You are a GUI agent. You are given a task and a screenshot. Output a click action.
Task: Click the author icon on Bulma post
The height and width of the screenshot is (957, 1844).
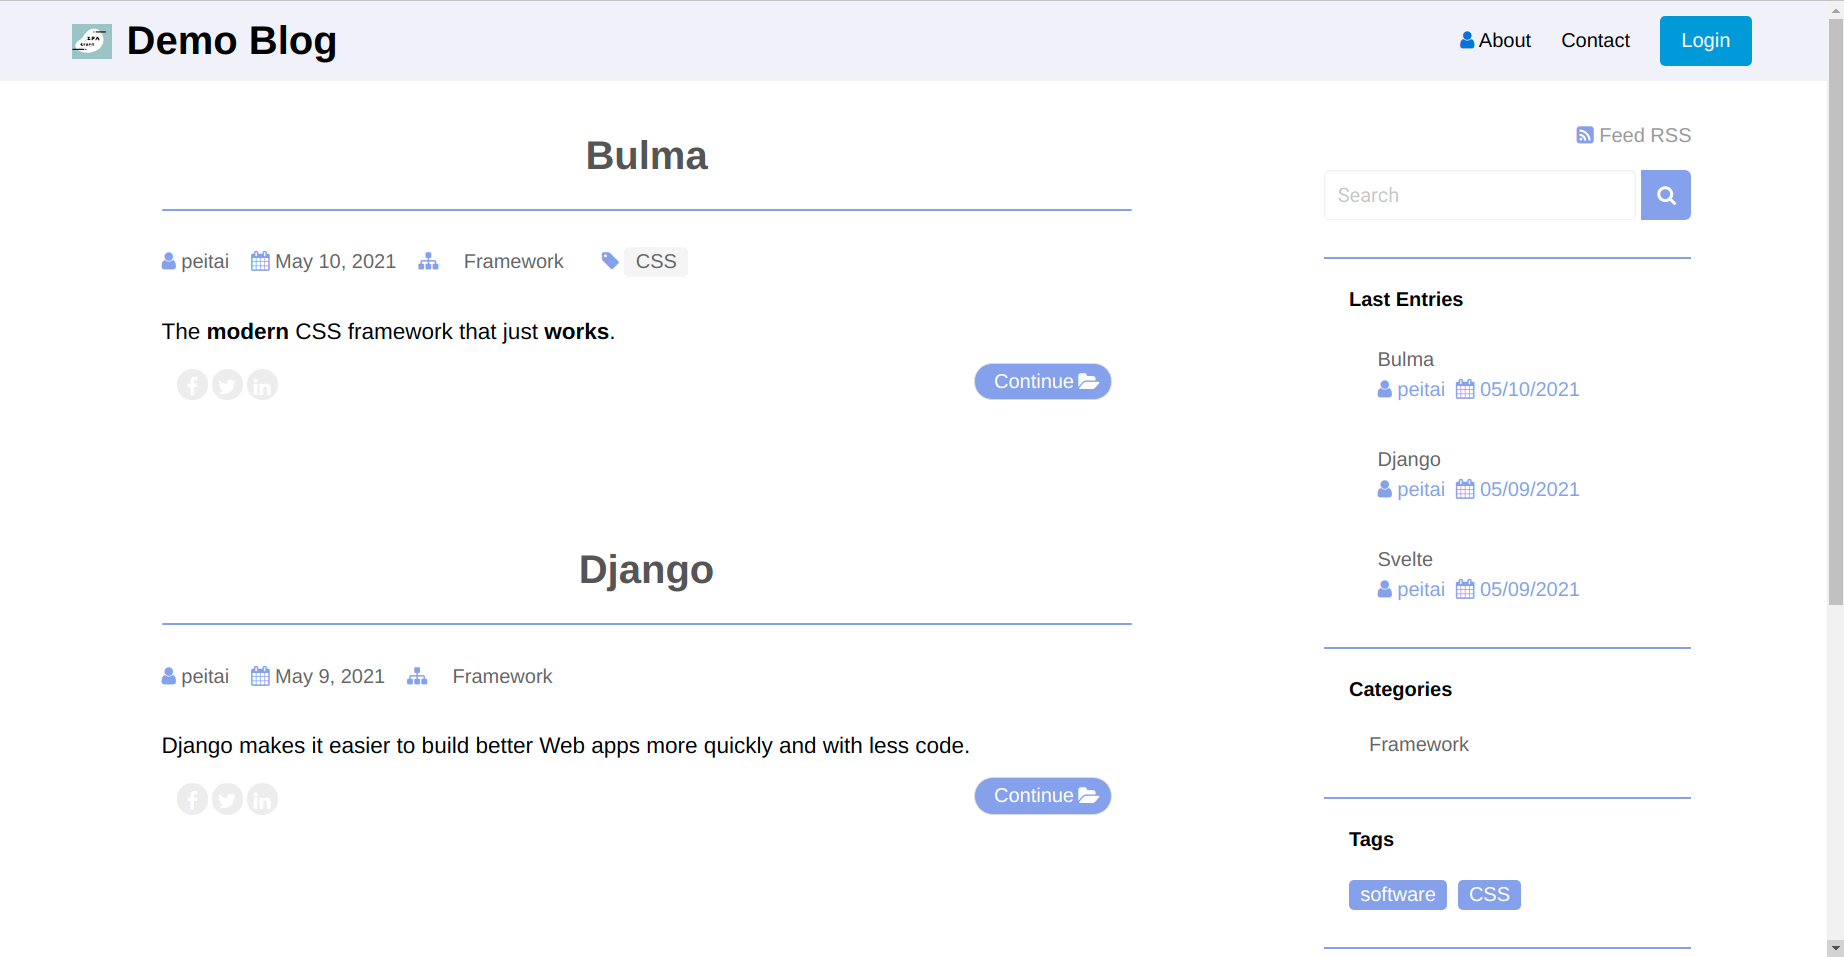click(x=169, y=261)
